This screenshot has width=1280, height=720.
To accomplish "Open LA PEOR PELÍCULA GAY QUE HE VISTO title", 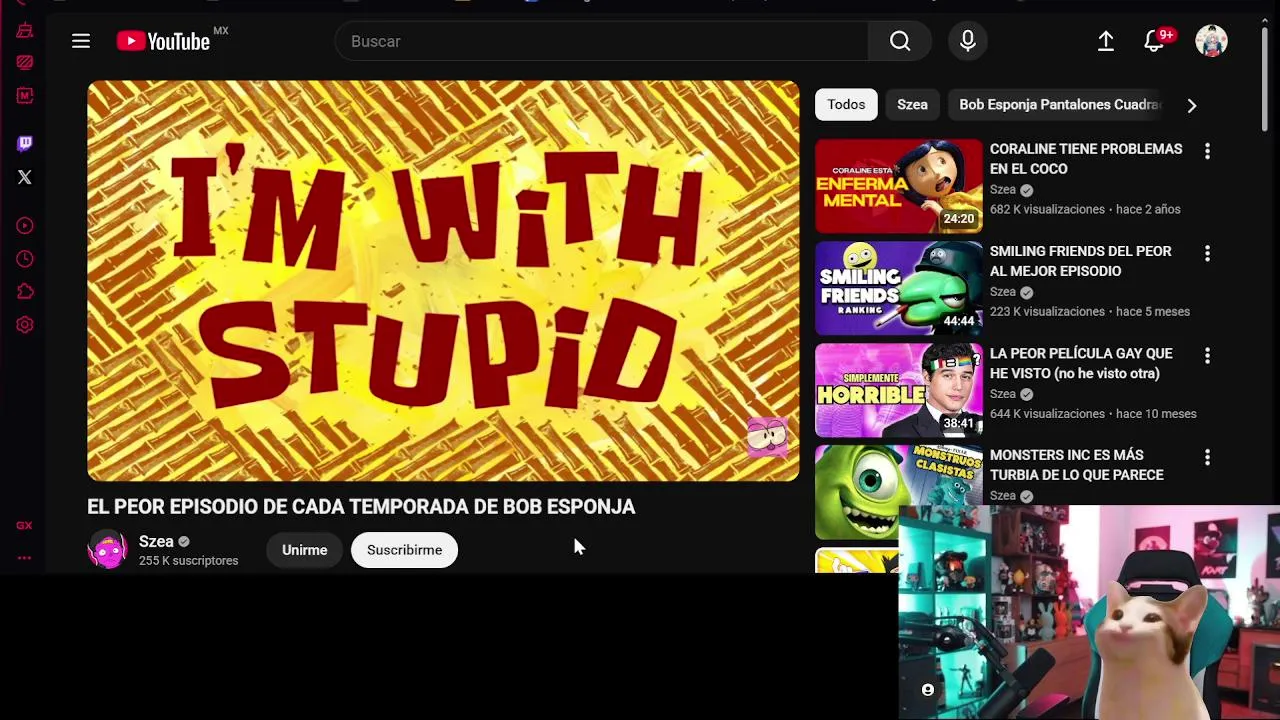I will point(1081,363).
